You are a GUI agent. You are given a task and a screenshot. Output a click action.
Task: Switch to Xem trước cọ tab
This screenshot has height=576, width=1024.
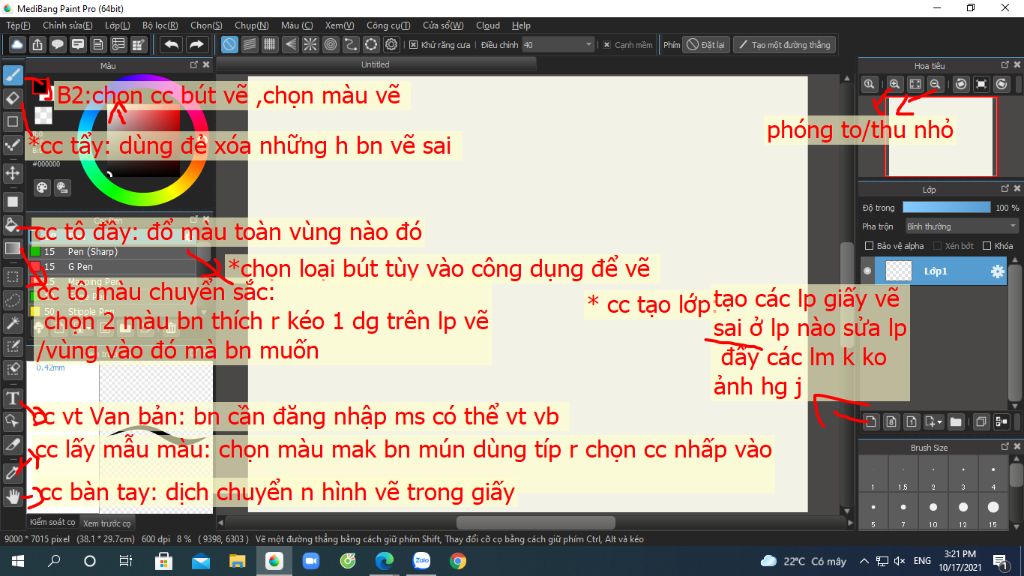(106, 523)
